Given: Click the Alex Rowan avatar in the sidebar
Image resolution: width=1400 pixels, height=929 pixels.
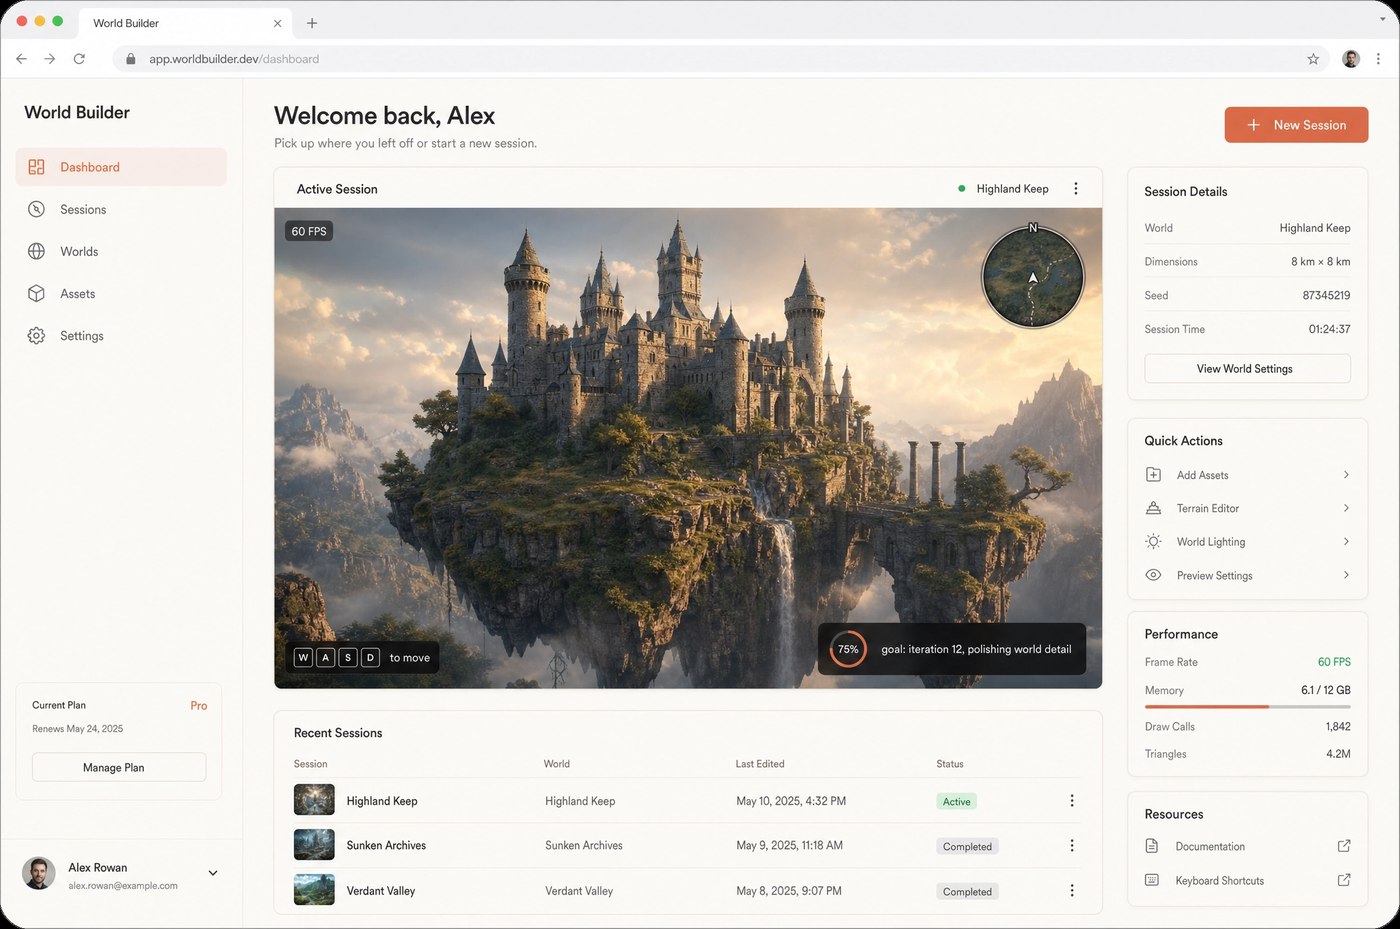Looking at the screenshot, I should 39,873.
